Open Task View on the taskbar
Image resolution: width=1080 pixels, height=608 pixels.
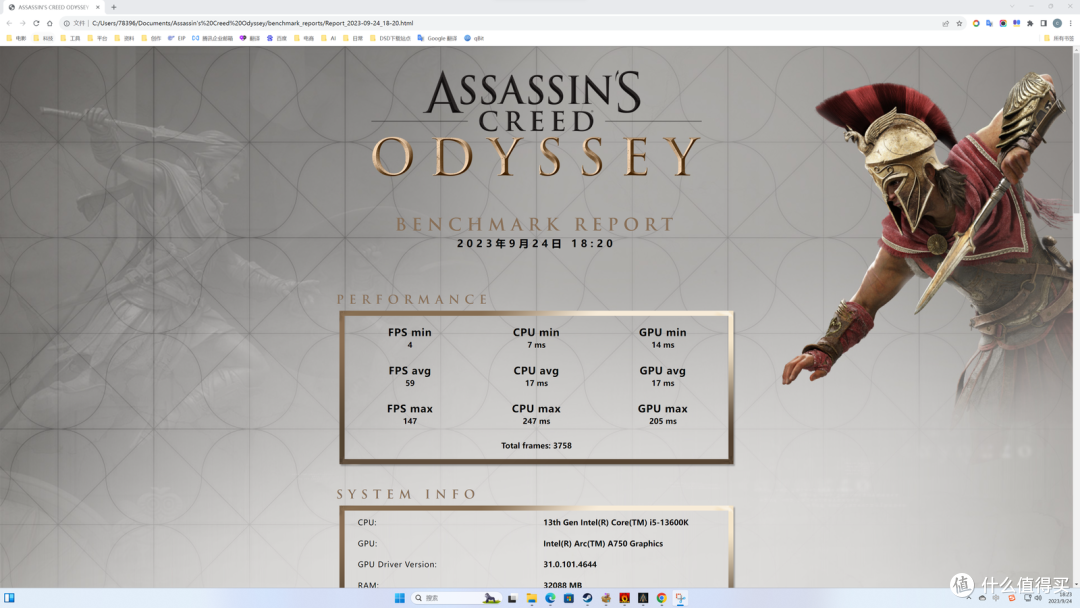tap(512, 598)
